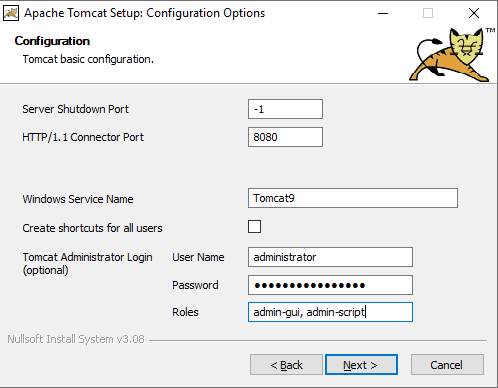The height and width of the screenshot is (388, 498).
Task: Go to the next setup step
Action: tap(361, 365)
